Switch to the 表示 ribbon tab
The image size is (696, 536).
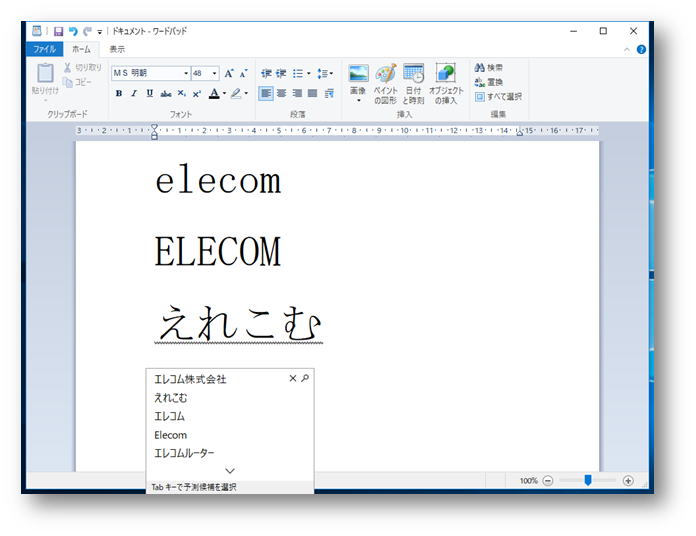pyautogui.click(x=117, y=49)
